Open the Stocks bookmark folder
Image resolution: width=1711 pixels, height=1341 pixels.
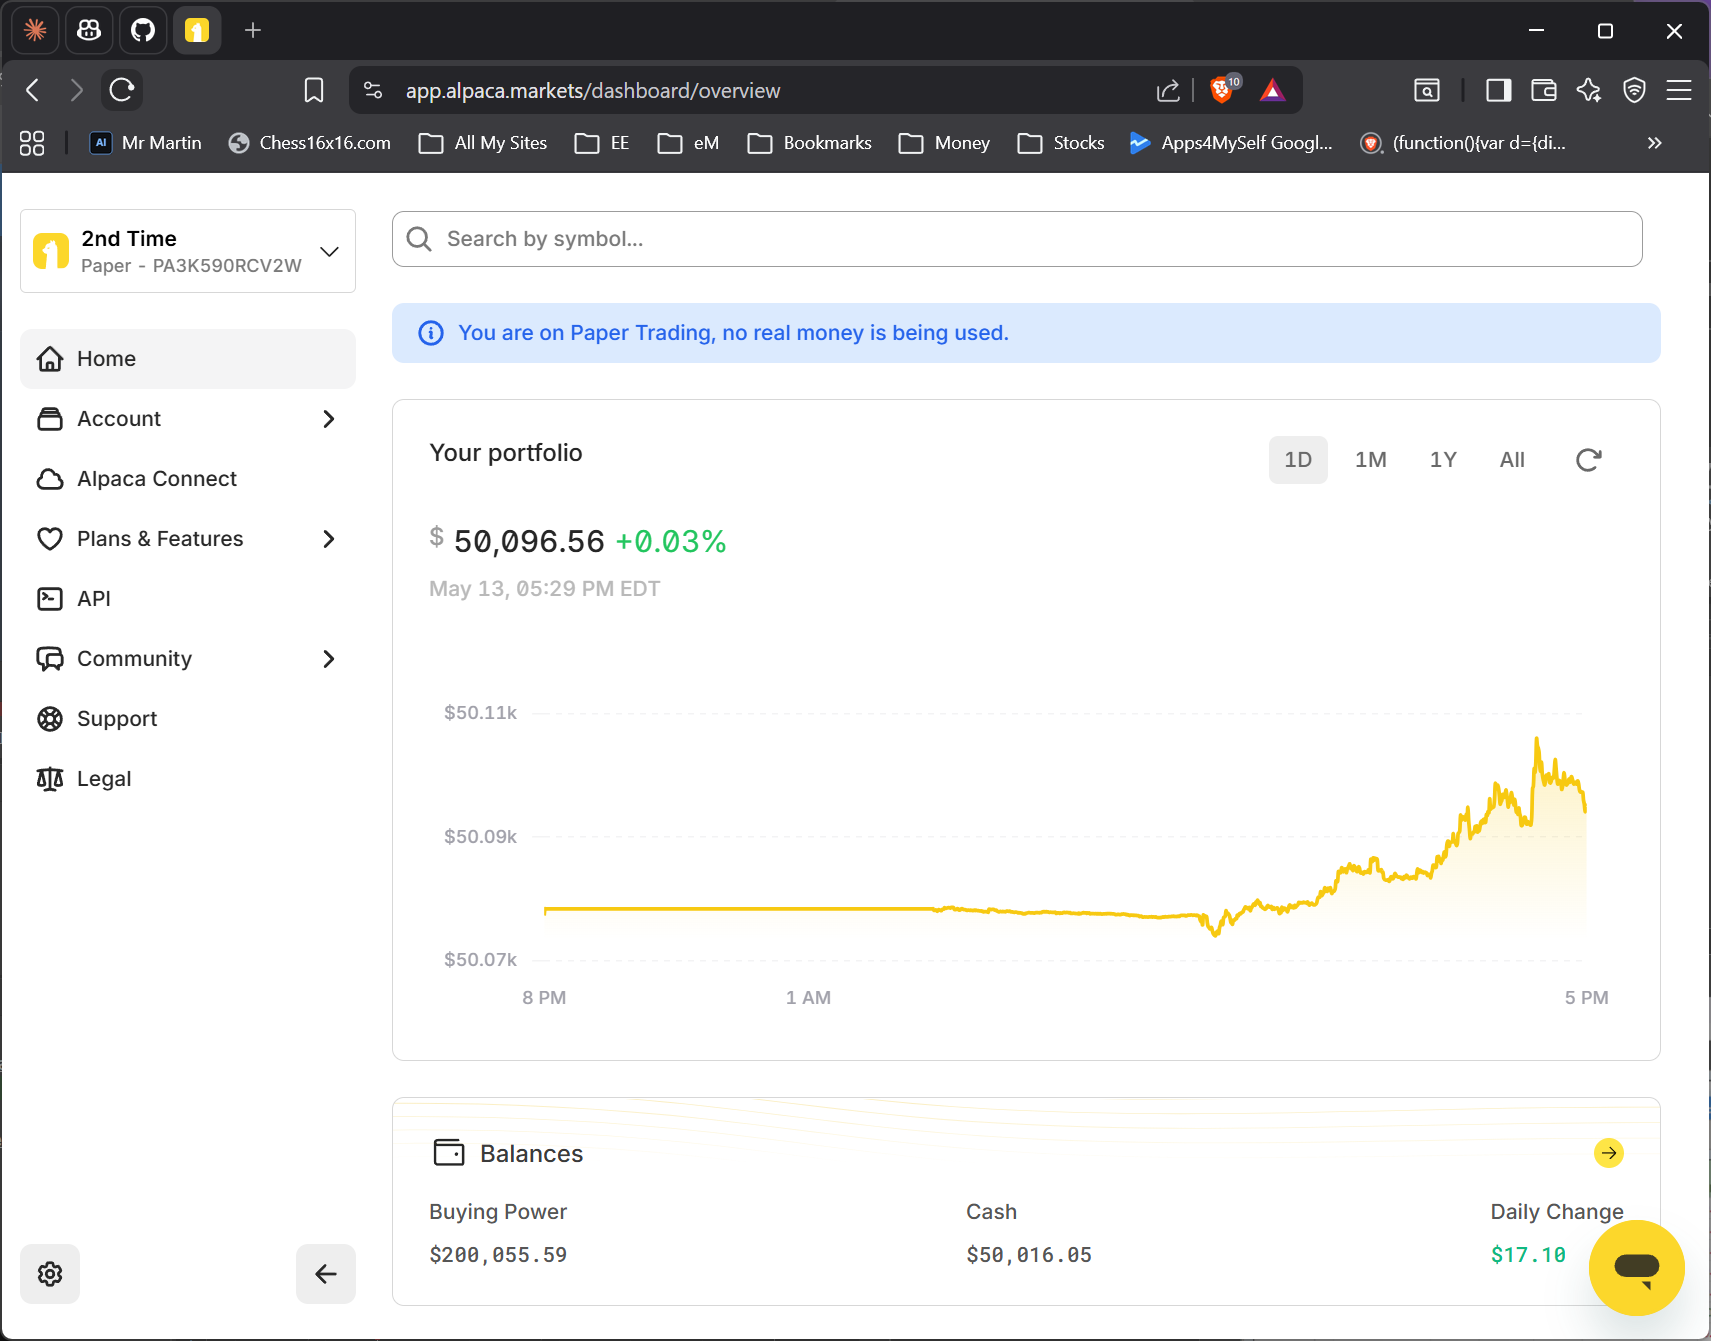pyautogui.click(x=1061, y=143)
